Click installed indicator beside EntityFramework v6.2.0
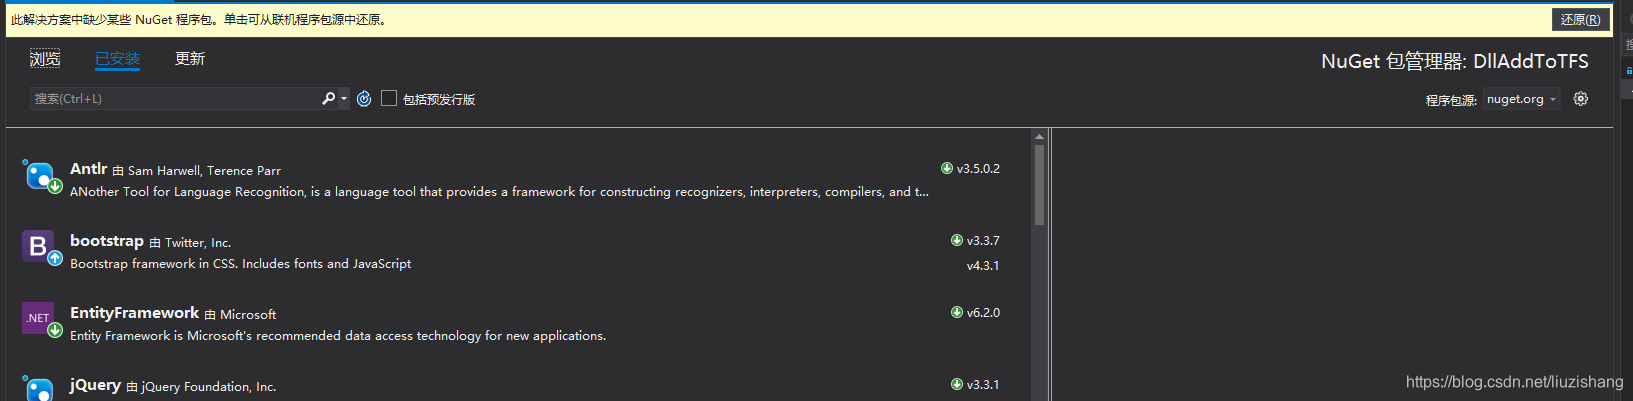 pos(956,312)
